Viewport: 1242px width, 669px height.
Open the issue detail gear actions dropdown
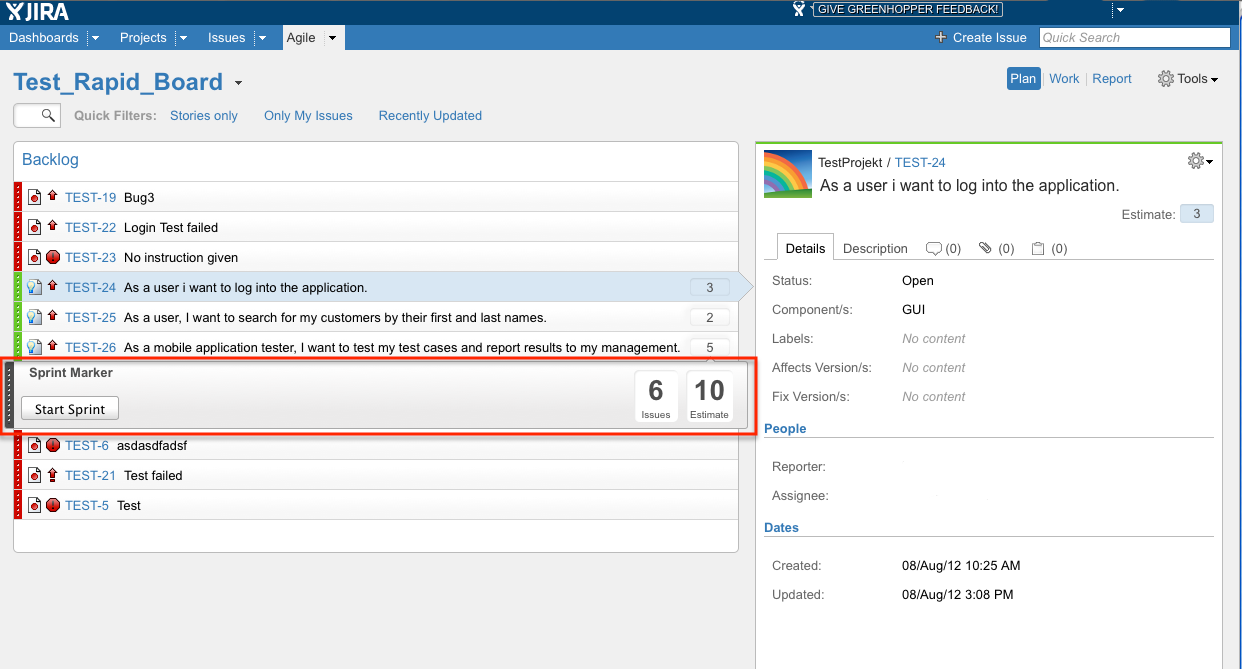pyautogui.click(x=1199, y=161)
